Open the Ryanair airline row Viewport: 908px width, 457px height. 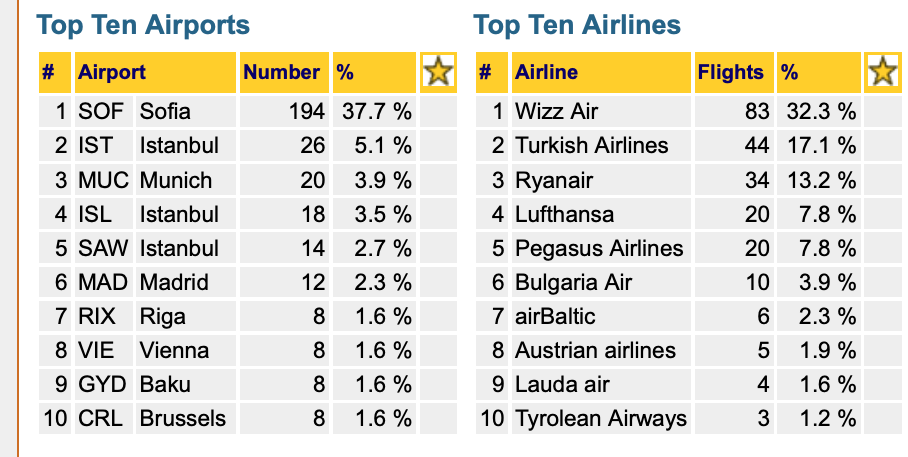(689, 180)
